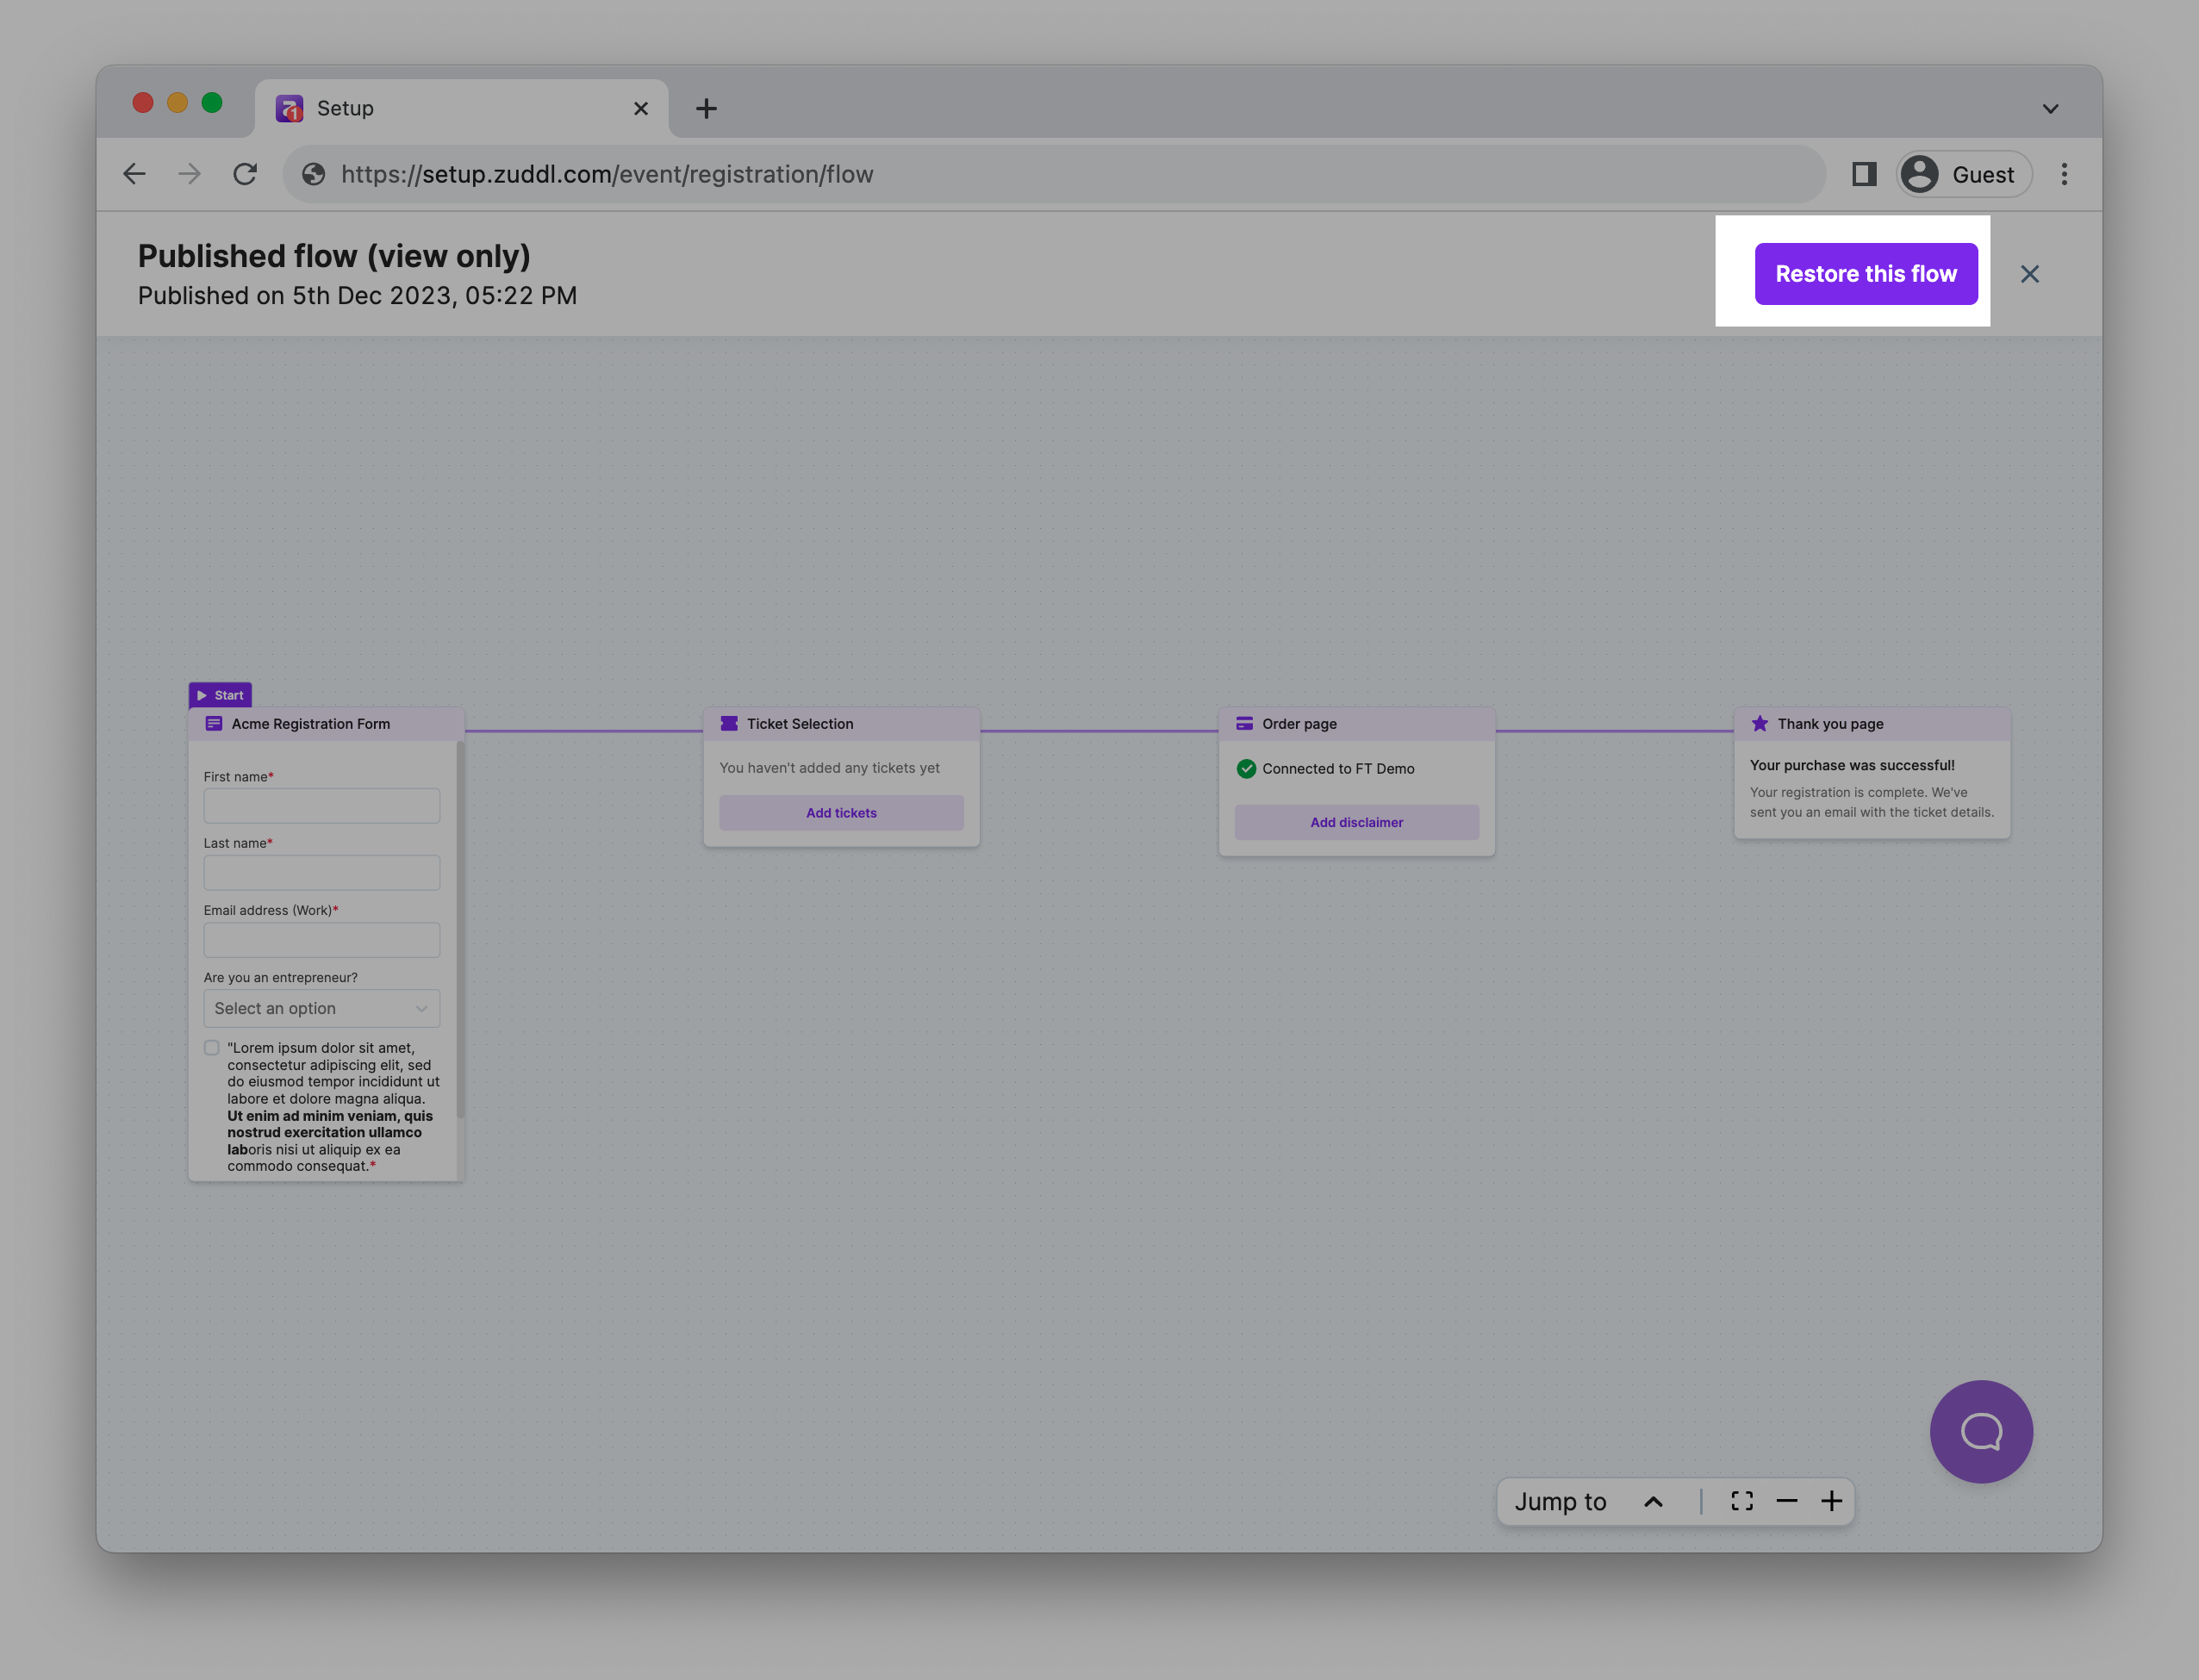Click Restore this flow button

coord(1865,274)
